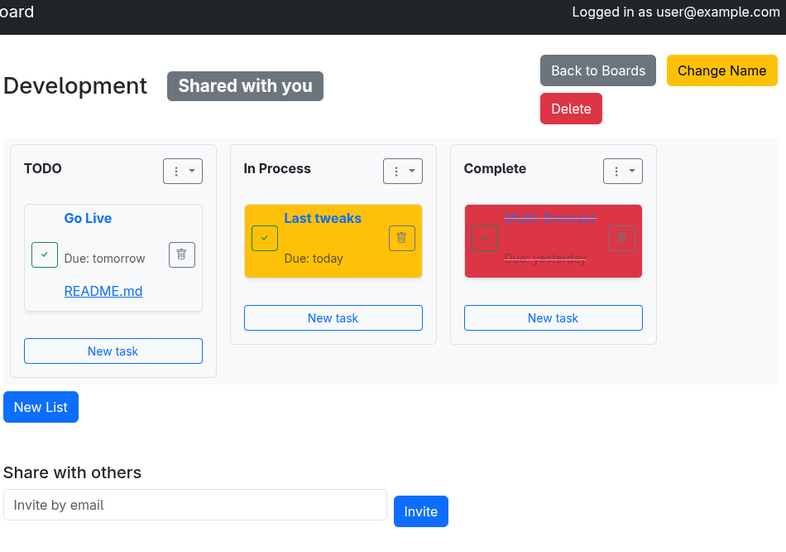Click trash icon on Last tweaks task
This screenshot has width=786, height=552.
click(401, 238)
